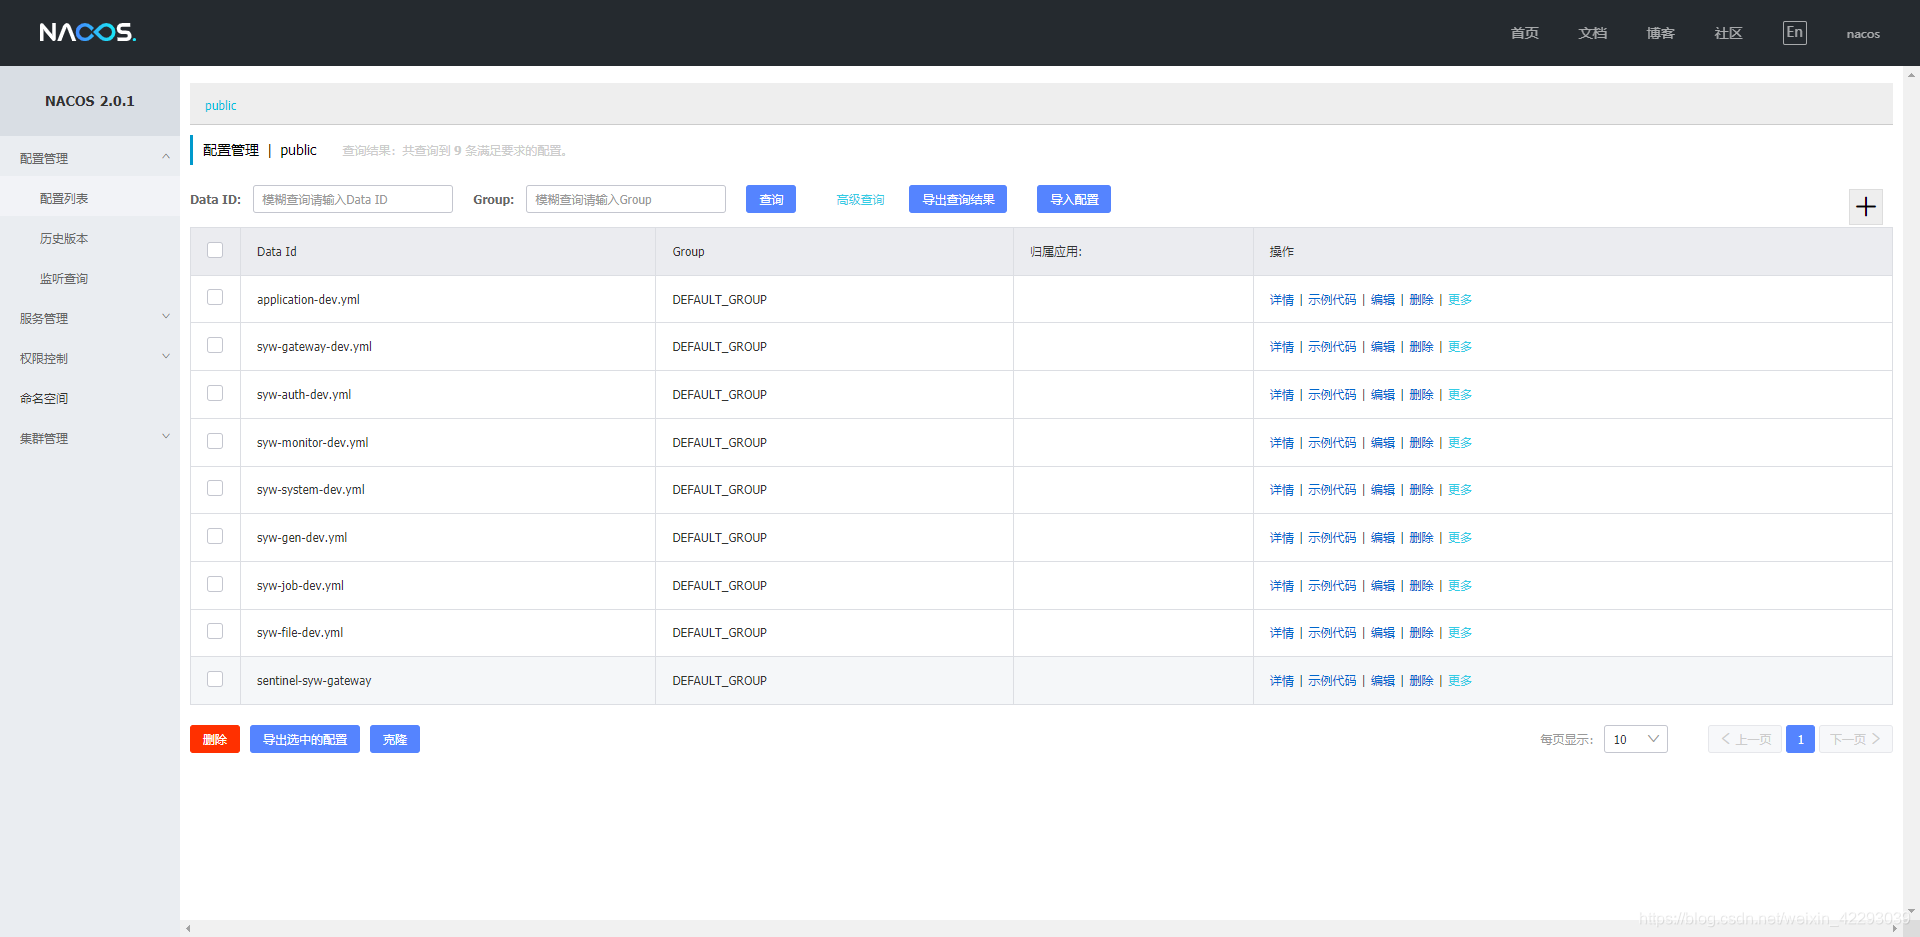Collapse the 配置管理 sidebar menu
Viewport: 1920px width, 937px height.
pos(90,158)
